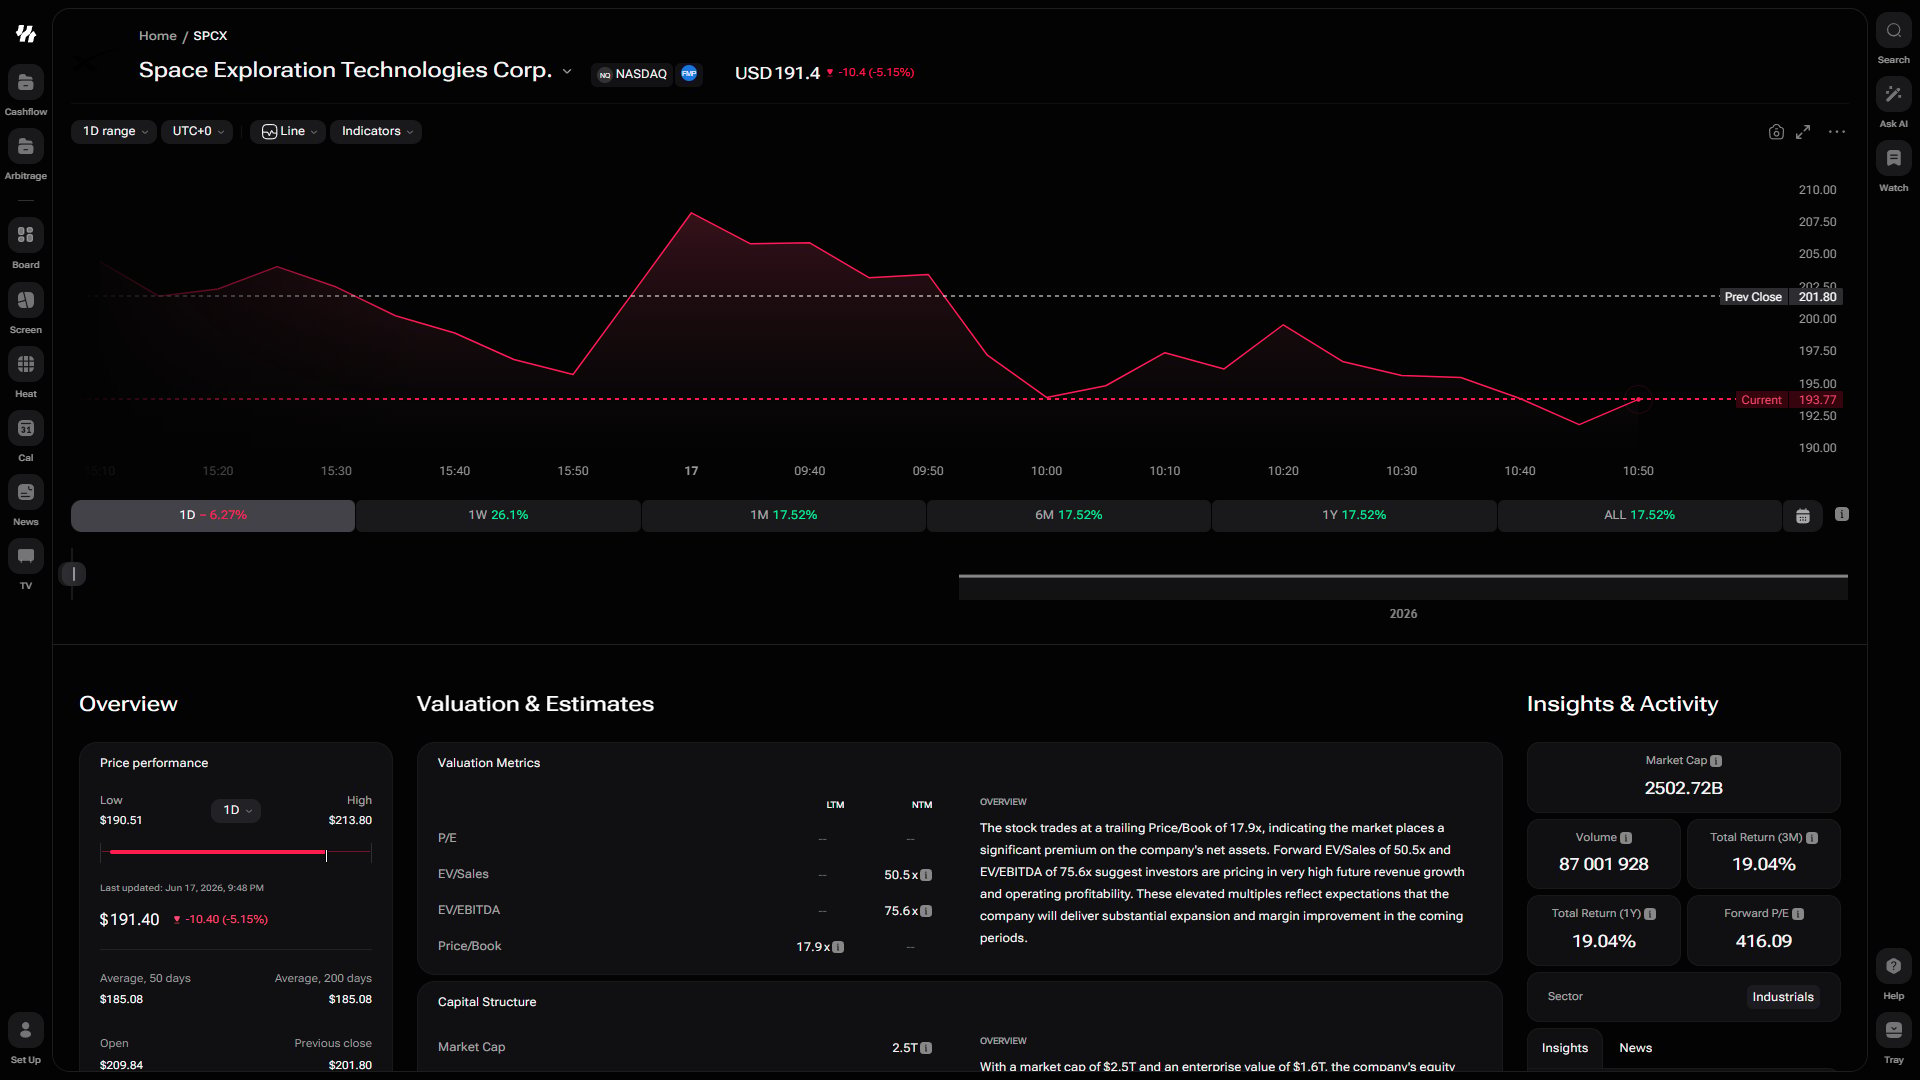This screenshot has height=1080, width=1920.
Task: Open the Indicators dropdown
Action: tap(376, 131)
